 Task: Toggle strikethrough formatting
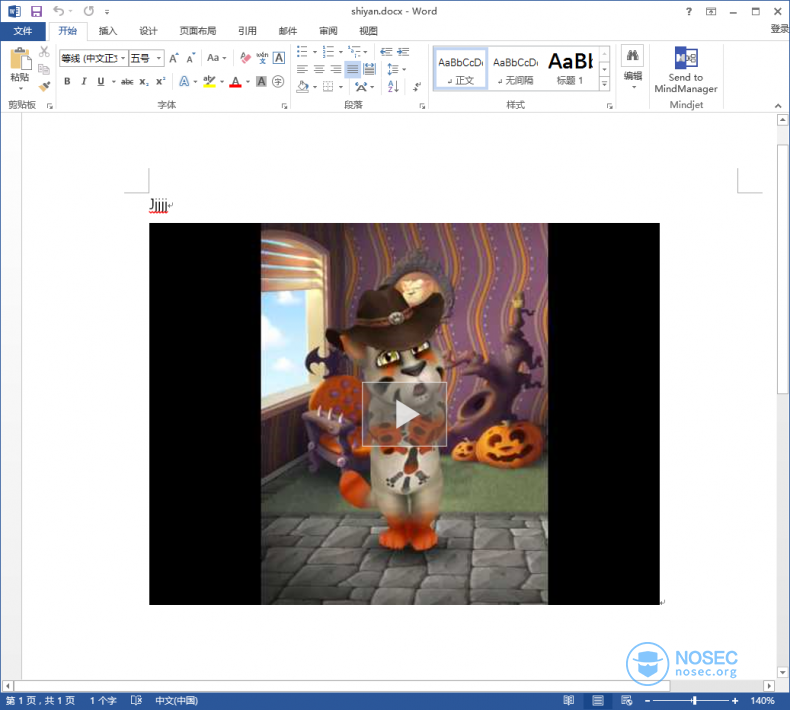coord(127,82)
